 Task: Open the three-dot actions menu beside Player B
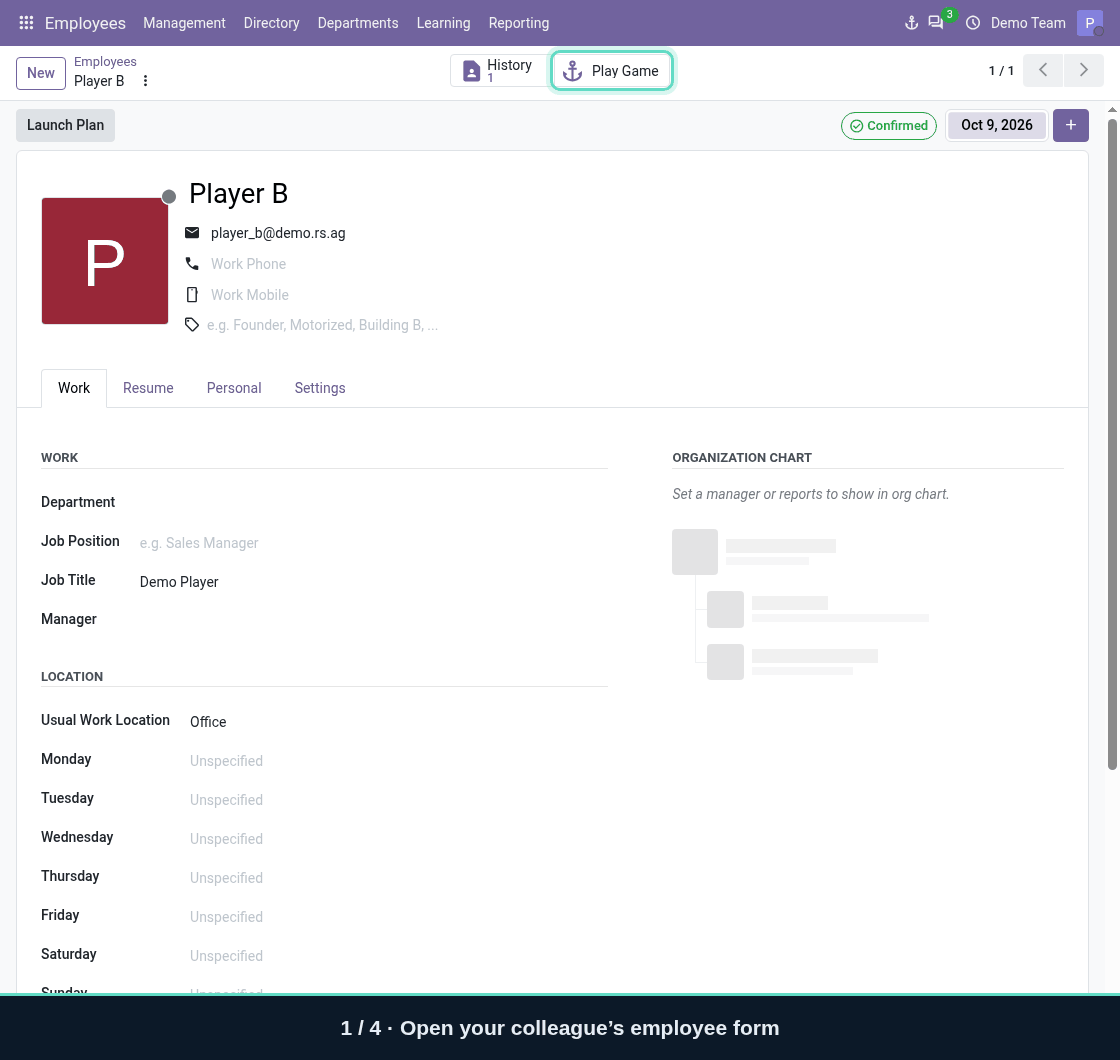click(x=145, y=81)
